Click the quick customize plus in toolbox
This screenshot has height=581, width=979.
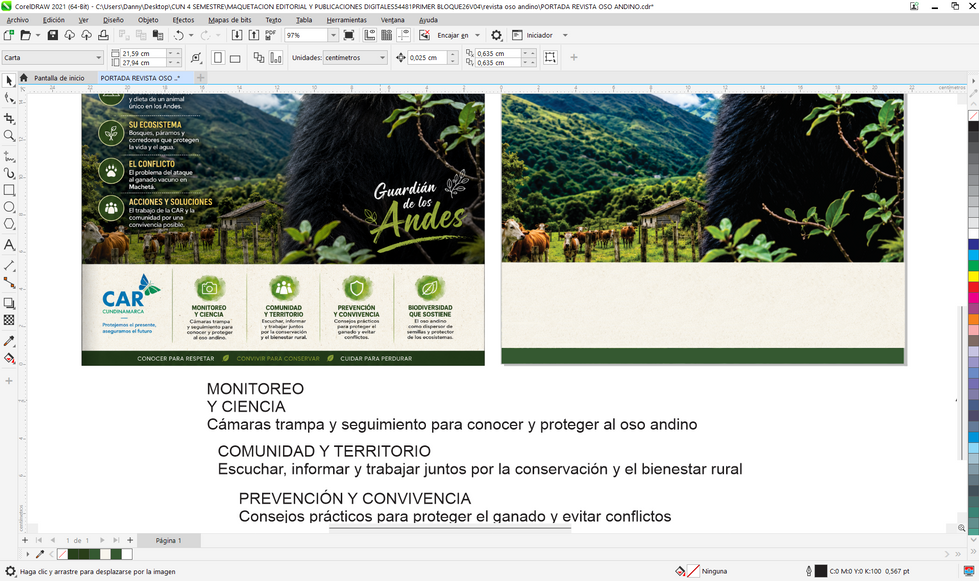[x=9, y=381]
